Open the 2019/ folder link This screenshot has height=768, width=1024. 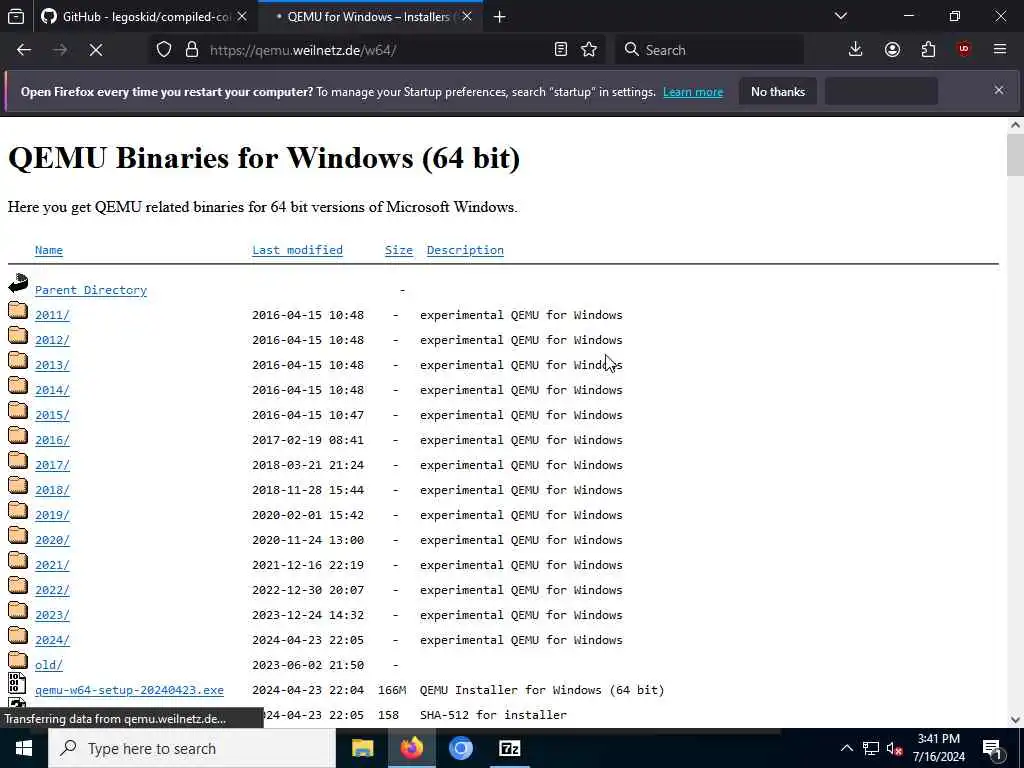[x=52, y=515]
